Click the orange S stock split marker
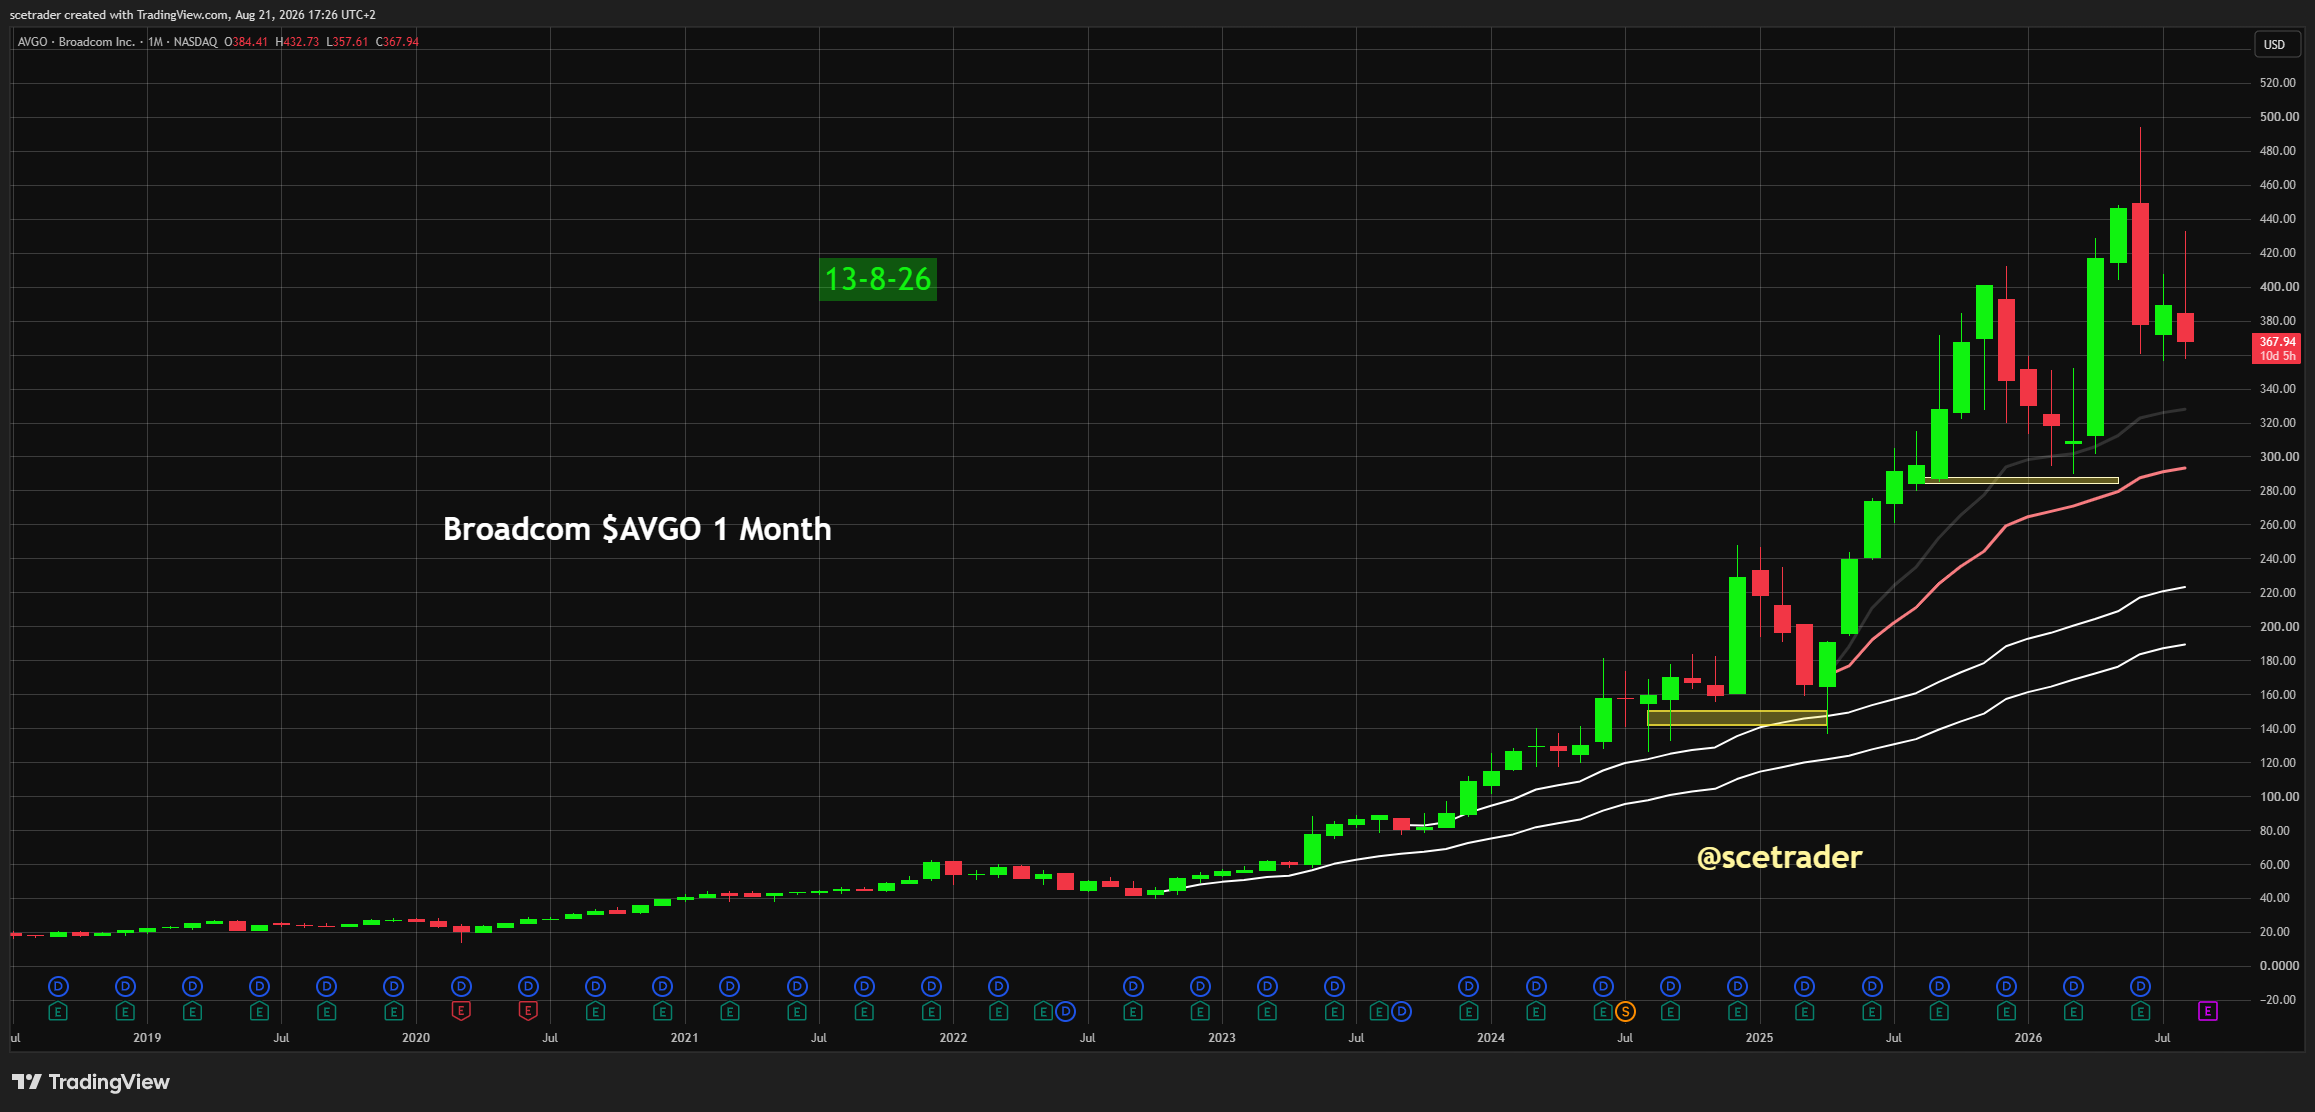 [x=1626, y=1012]
